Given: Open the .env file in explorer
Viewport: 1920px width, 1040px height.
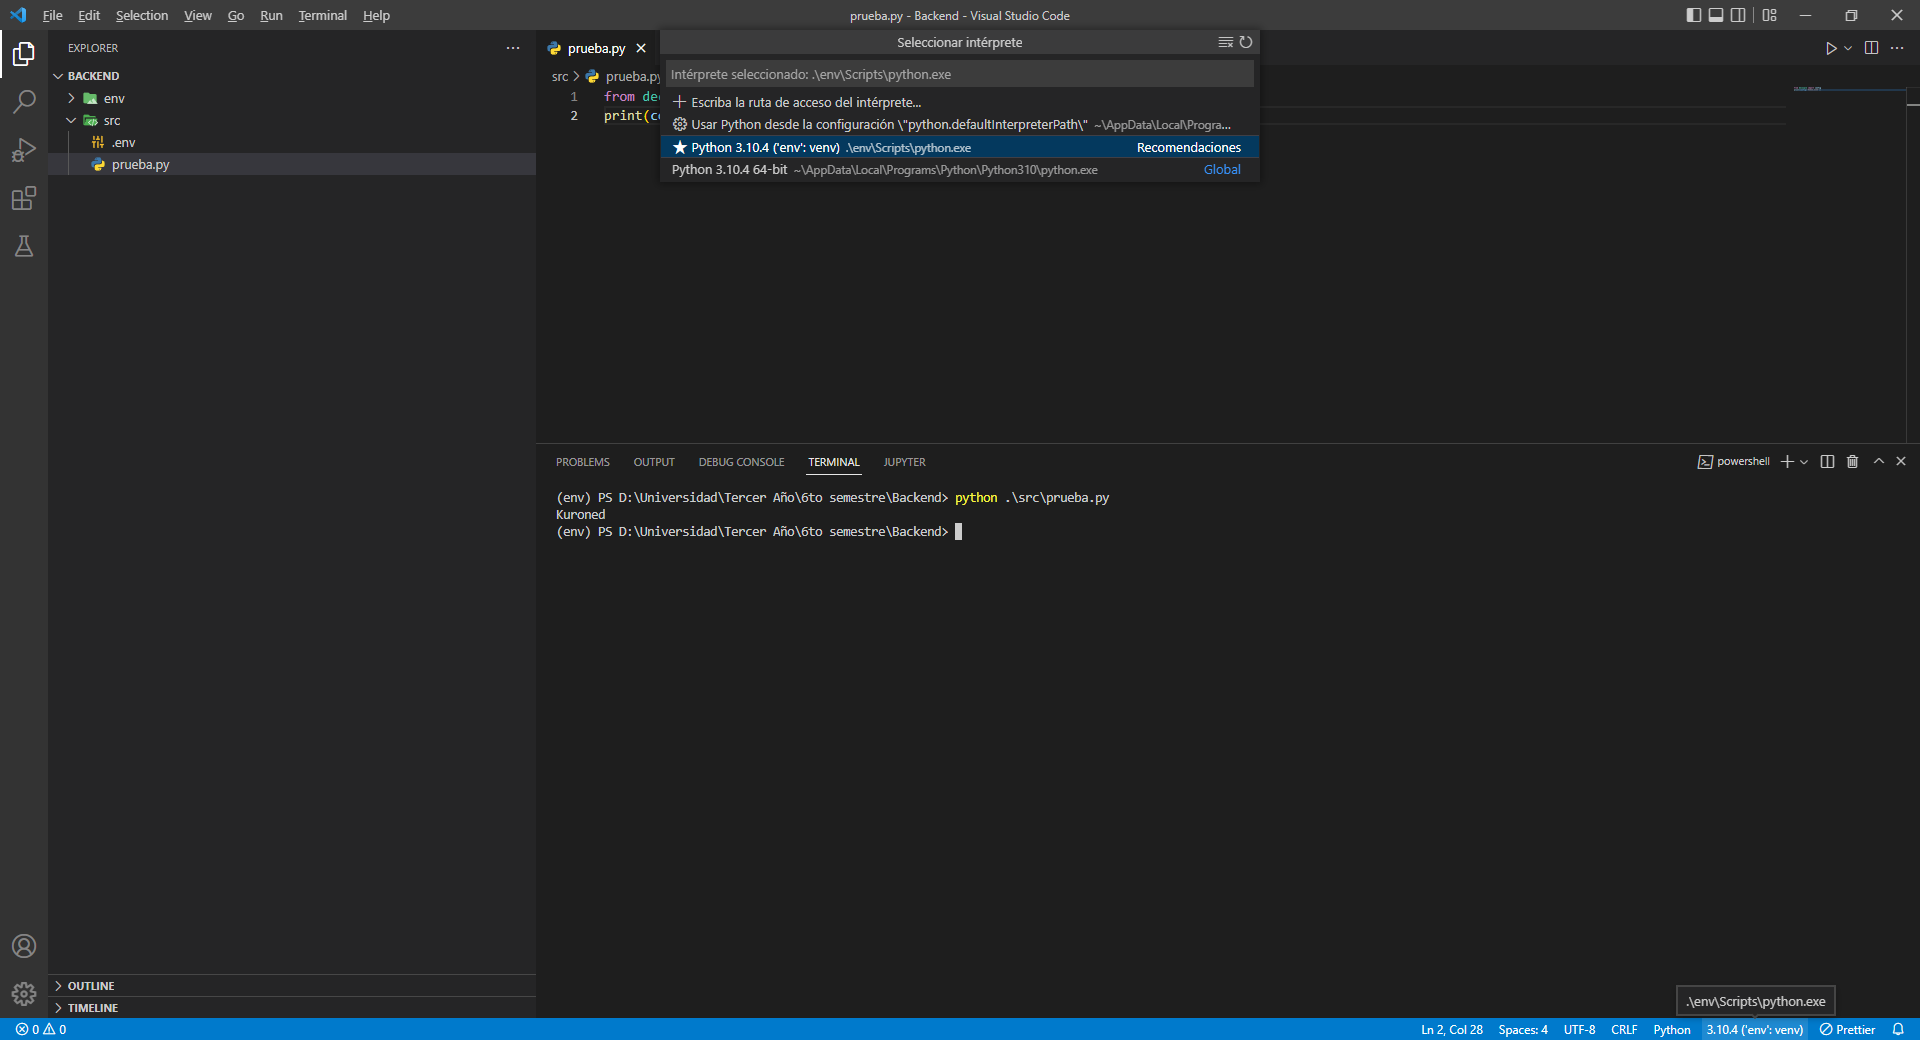Looking at the screenshot, I should point(292,142).
